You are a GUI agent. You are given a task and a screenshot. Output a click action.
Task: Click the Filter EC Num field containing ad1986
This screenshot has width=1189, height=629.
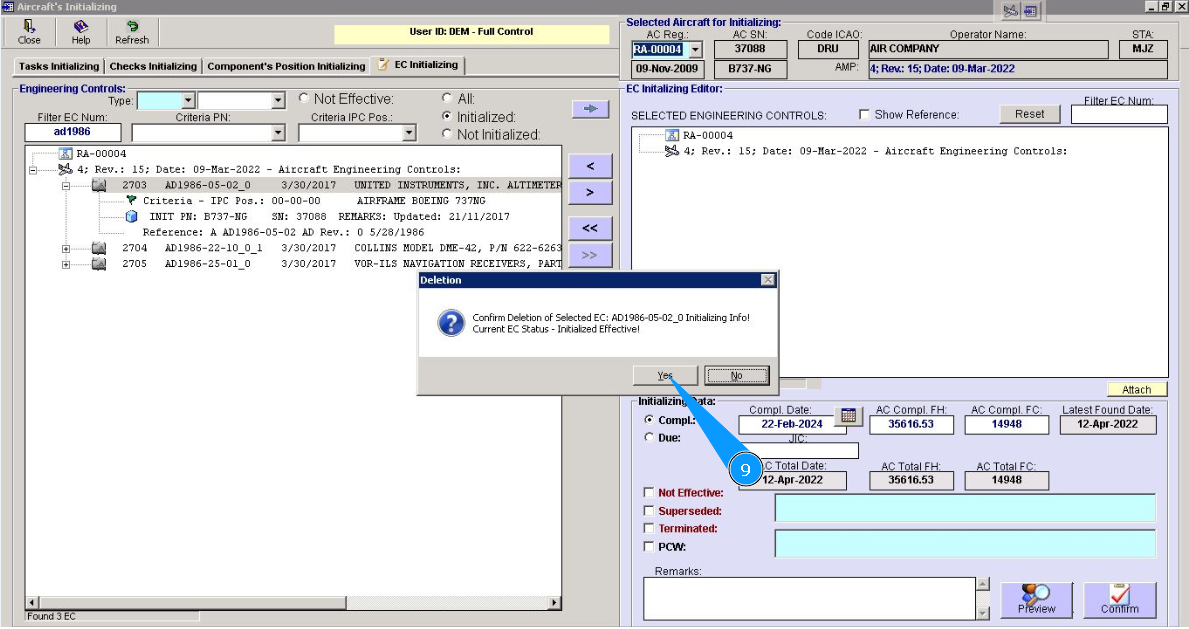(x=73, y=132)
